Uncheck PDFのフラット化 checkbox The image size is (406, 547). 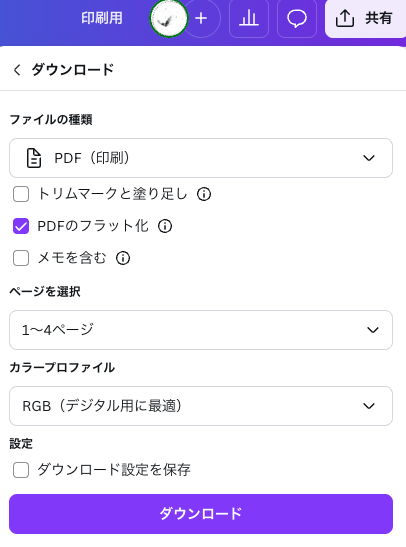(21, 226)
